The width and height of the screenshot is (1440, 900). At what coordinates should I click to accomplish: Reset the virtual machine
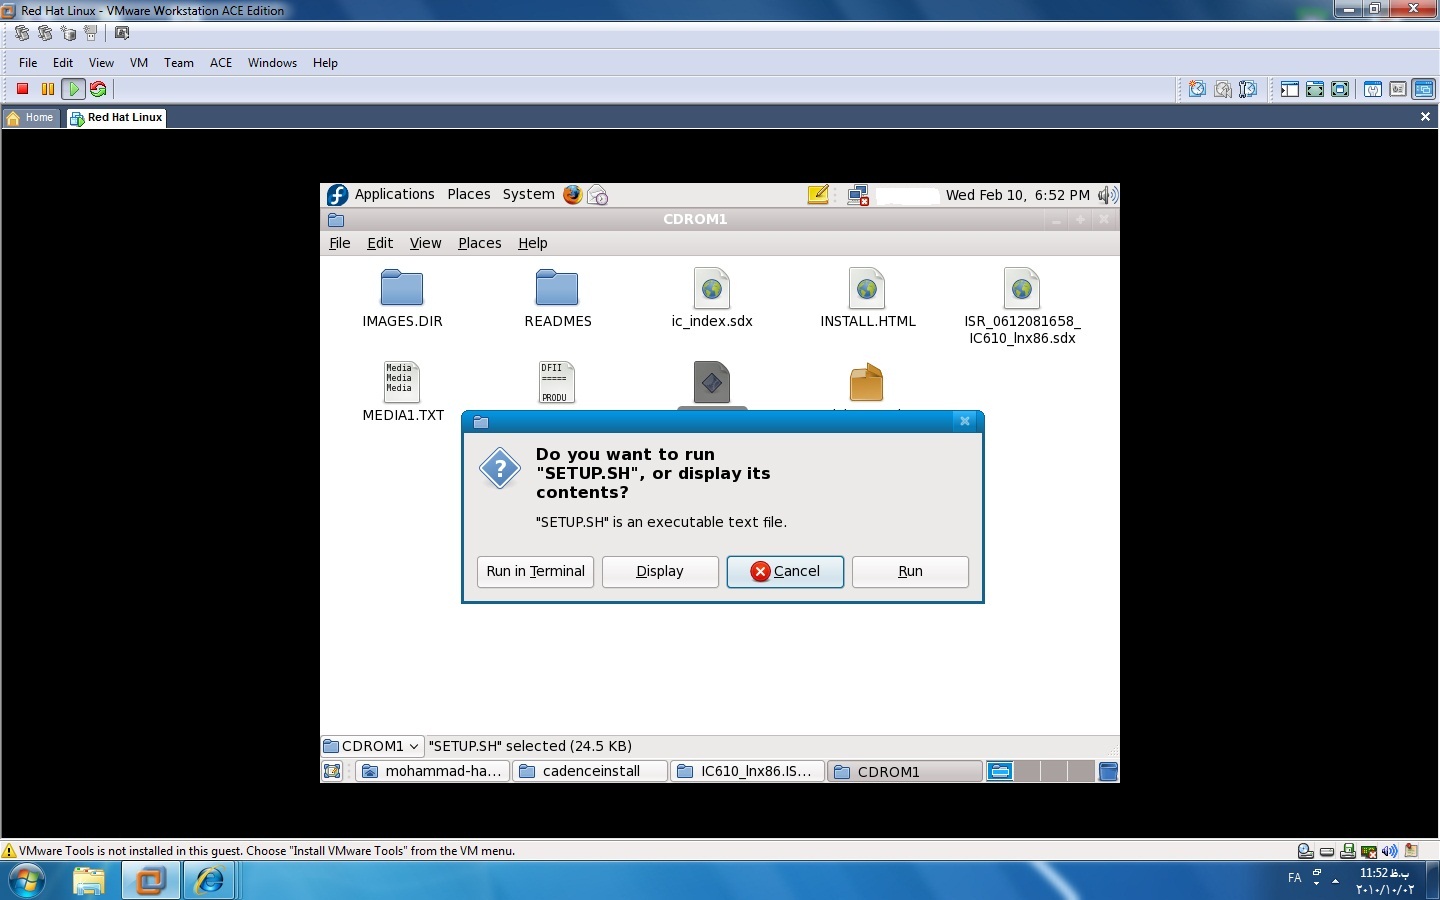pos(98,89)
